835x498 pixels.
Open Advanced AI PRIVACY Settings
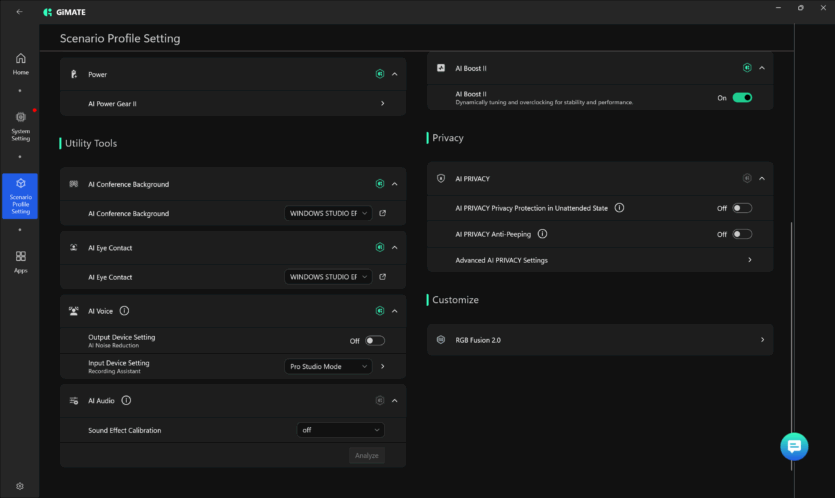600,260
